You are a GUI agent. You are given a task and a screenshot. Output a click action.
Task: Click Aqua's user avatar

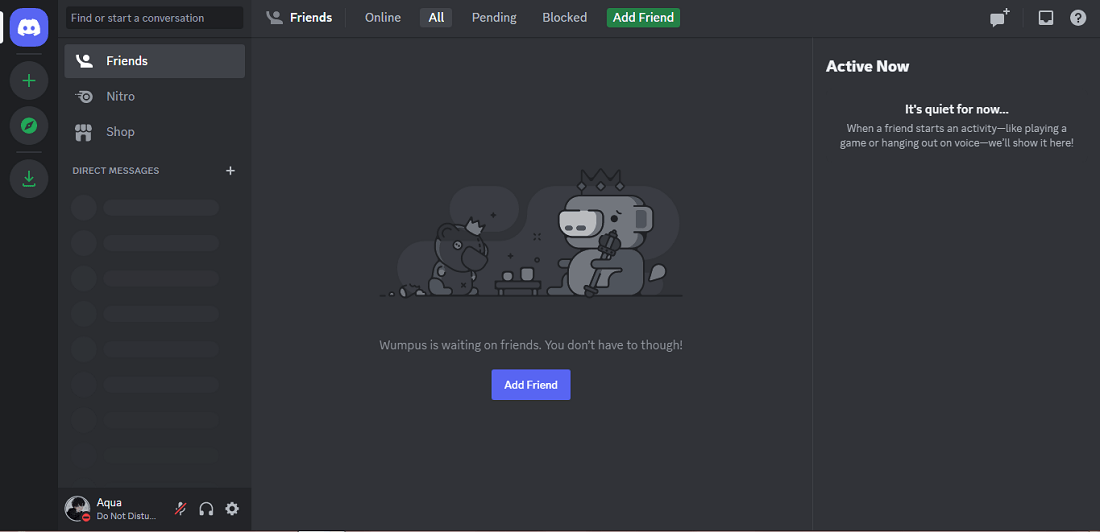pos(77,509)
